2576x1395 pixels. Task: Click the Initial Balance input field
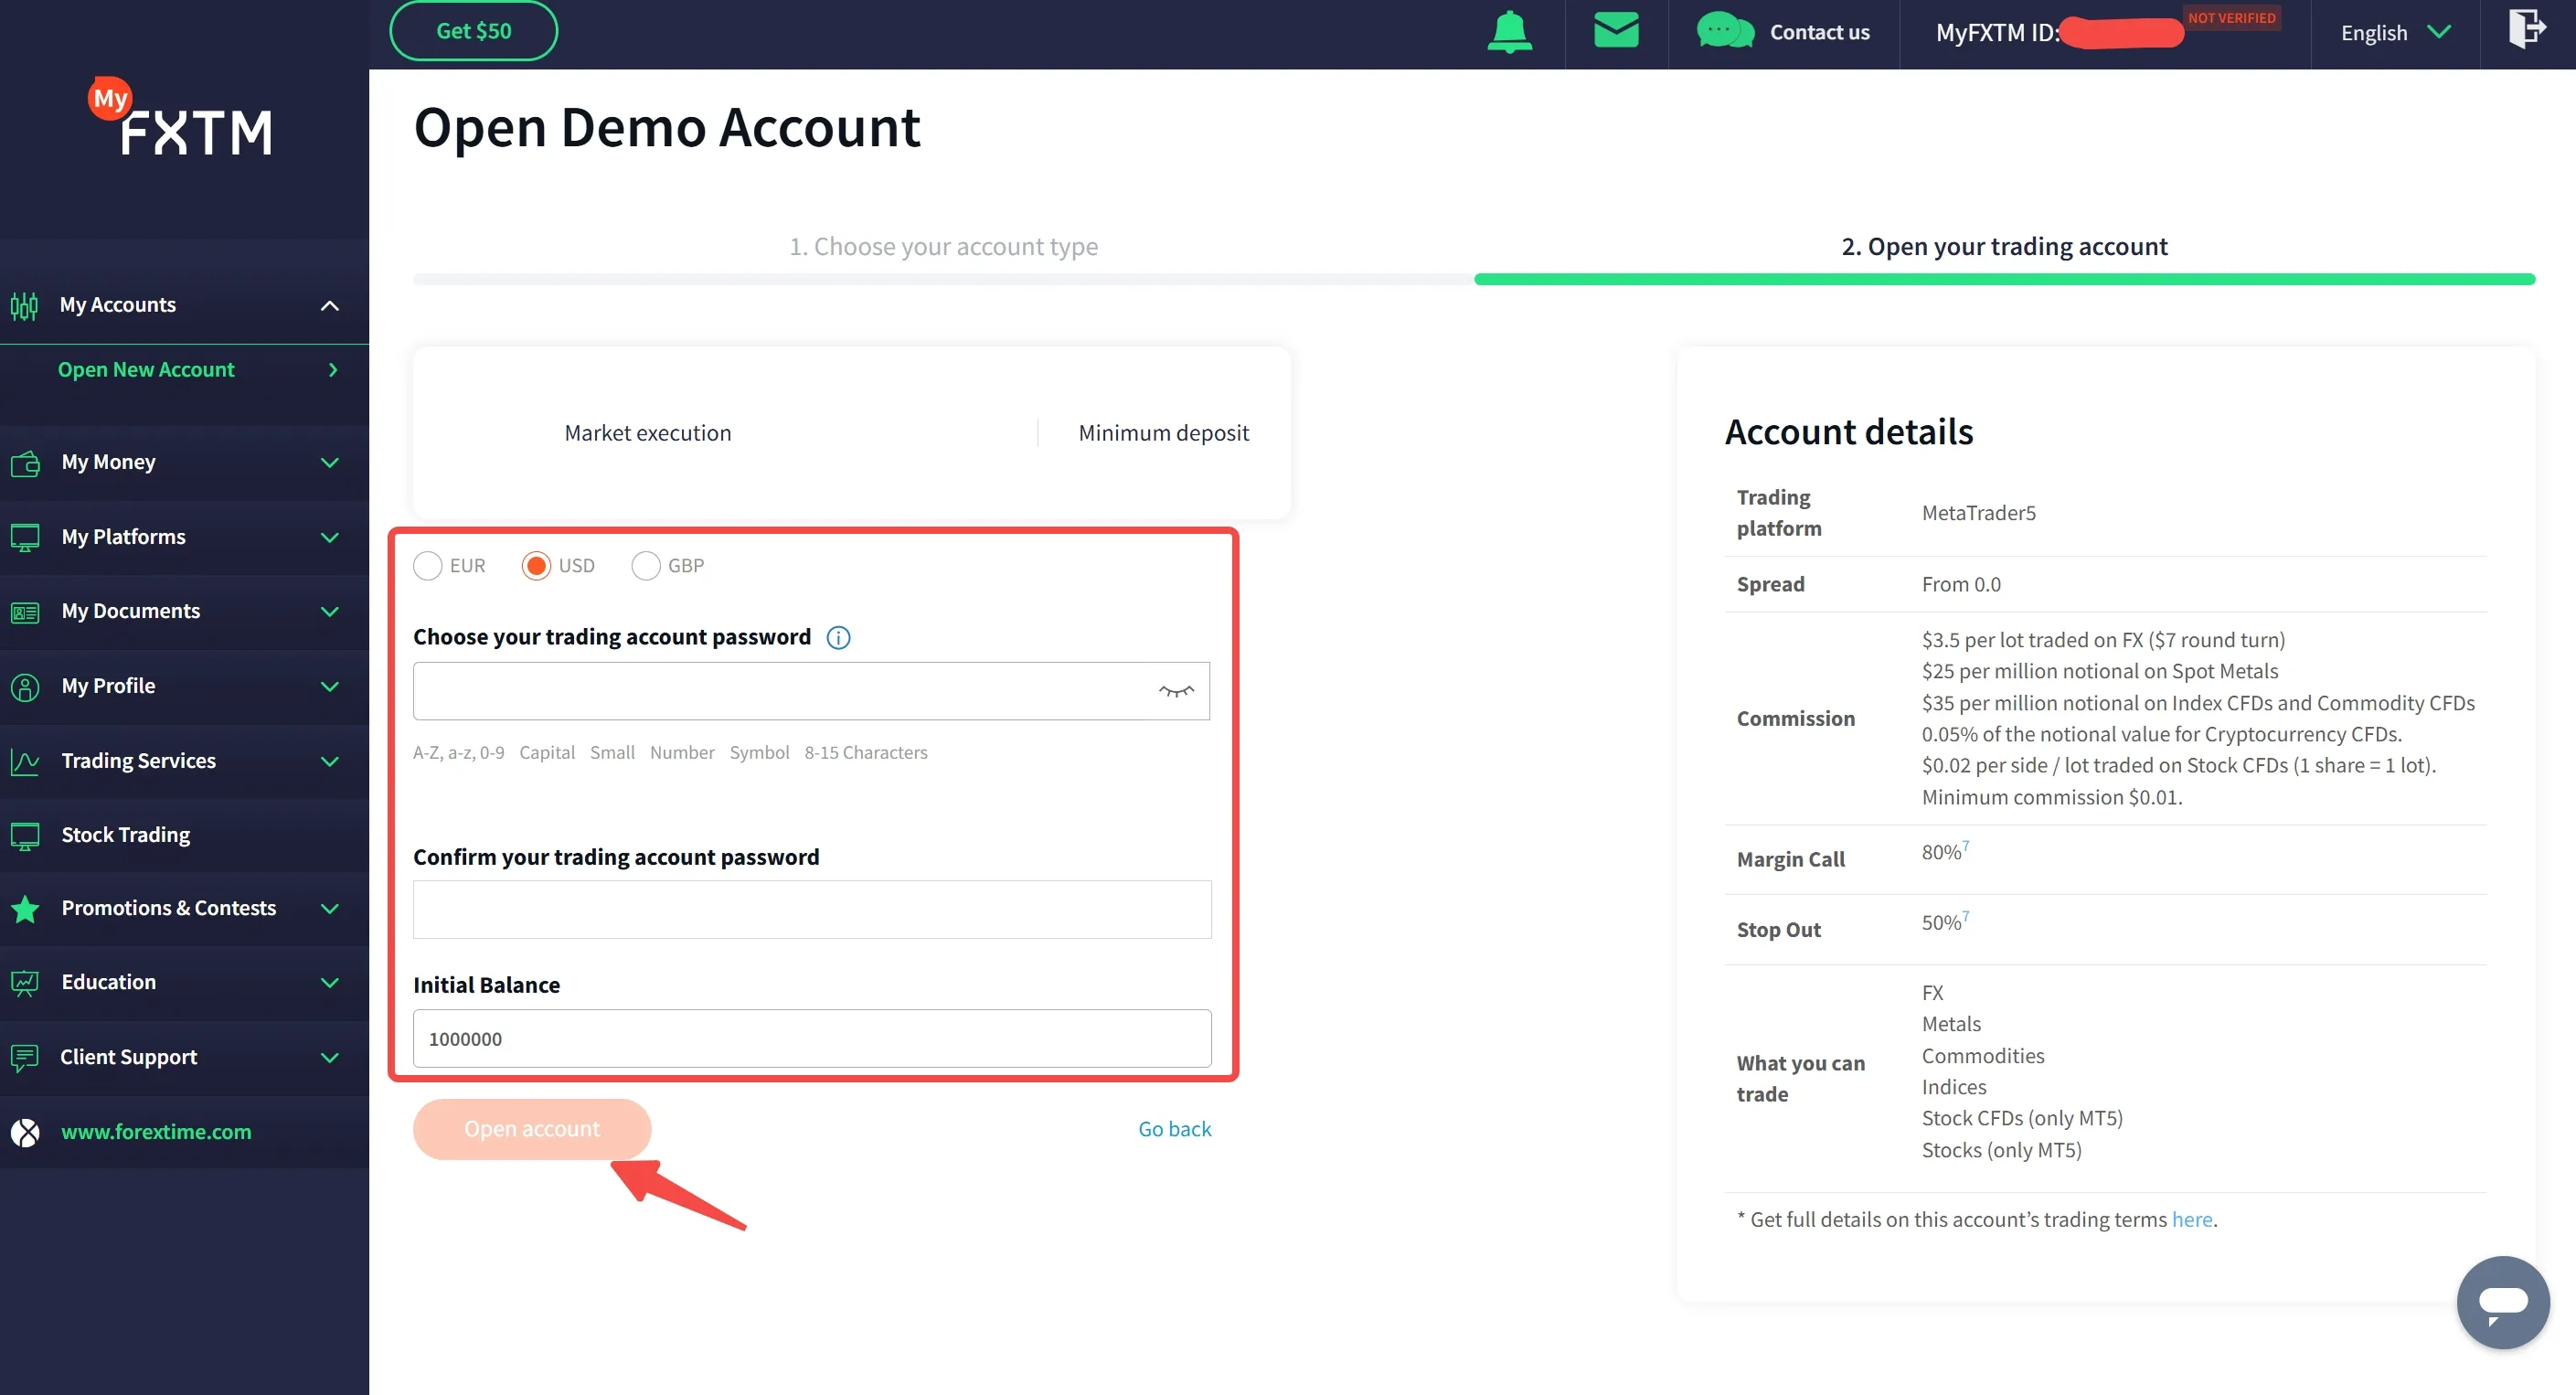coord(811,1039)
